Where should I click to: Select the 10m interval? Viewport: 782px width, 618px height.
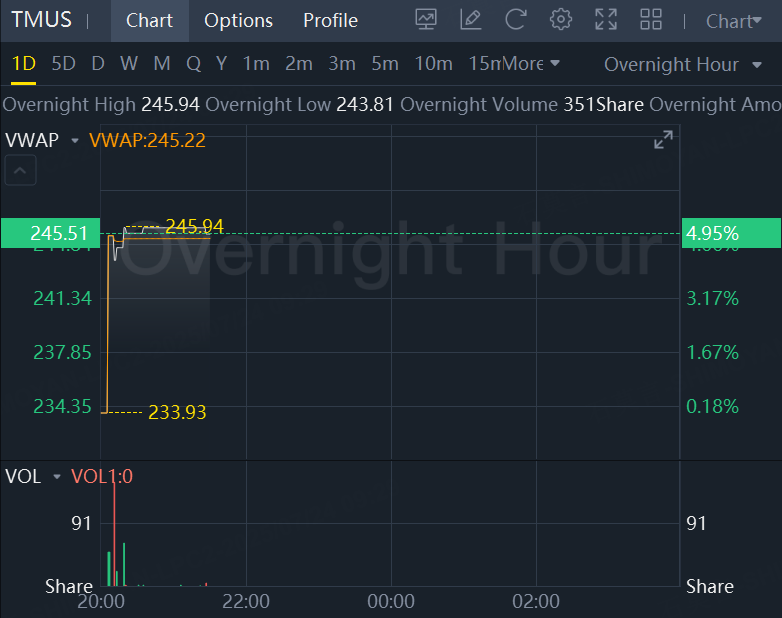pos(433,64)
